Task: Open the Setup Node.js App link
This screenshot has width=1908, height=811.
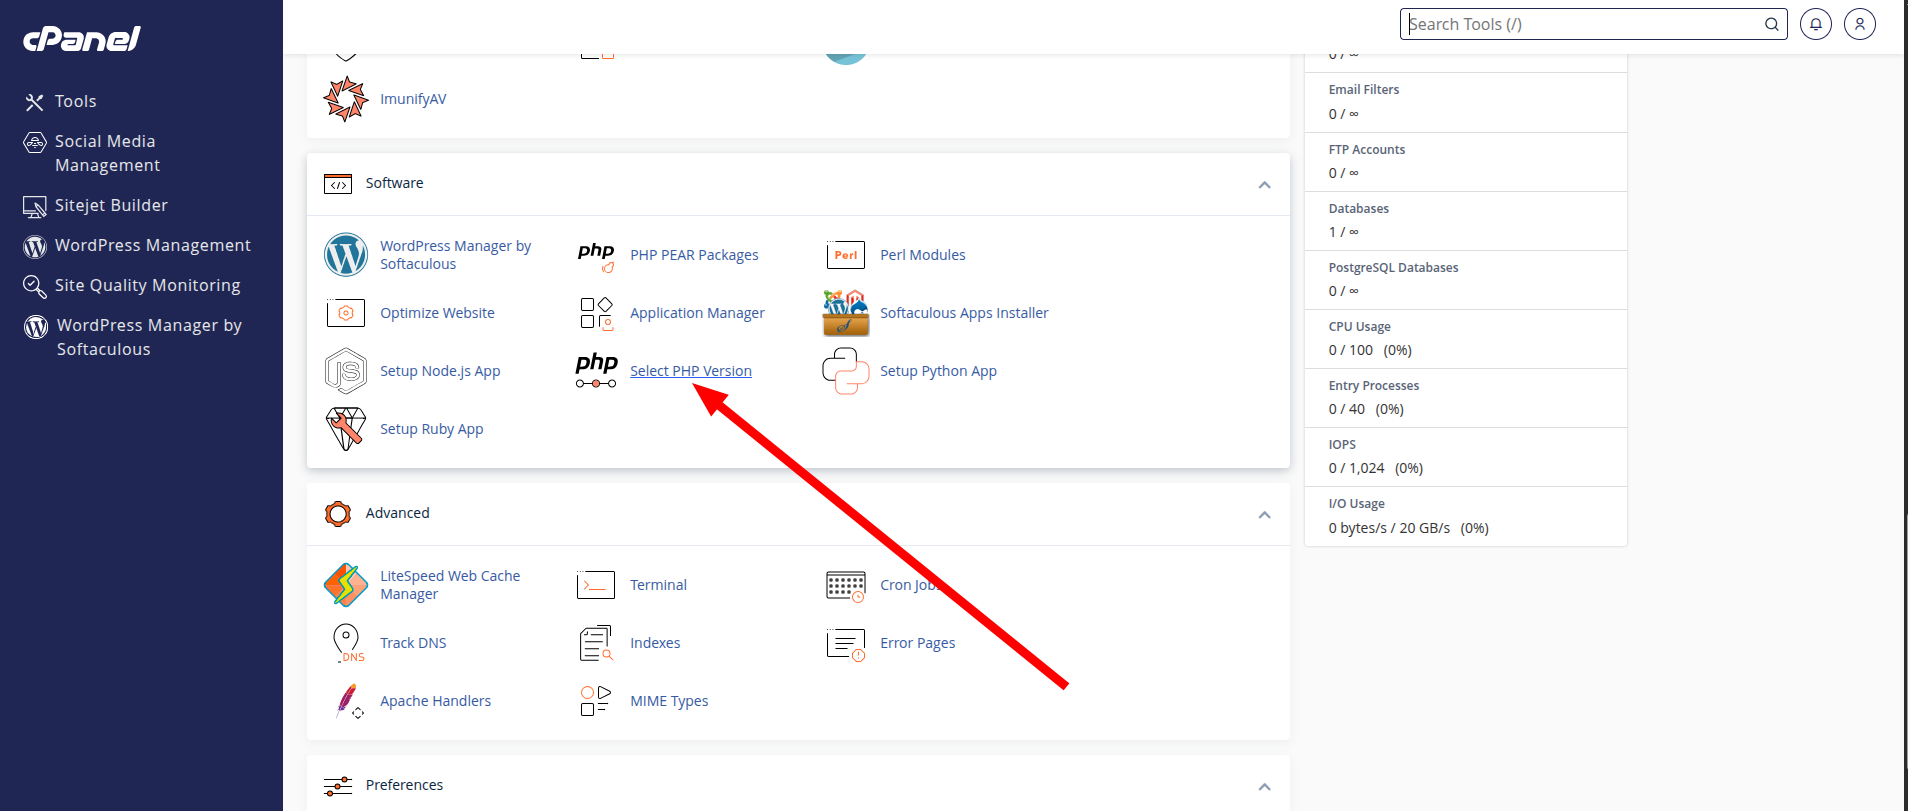Action: [440, 371]
